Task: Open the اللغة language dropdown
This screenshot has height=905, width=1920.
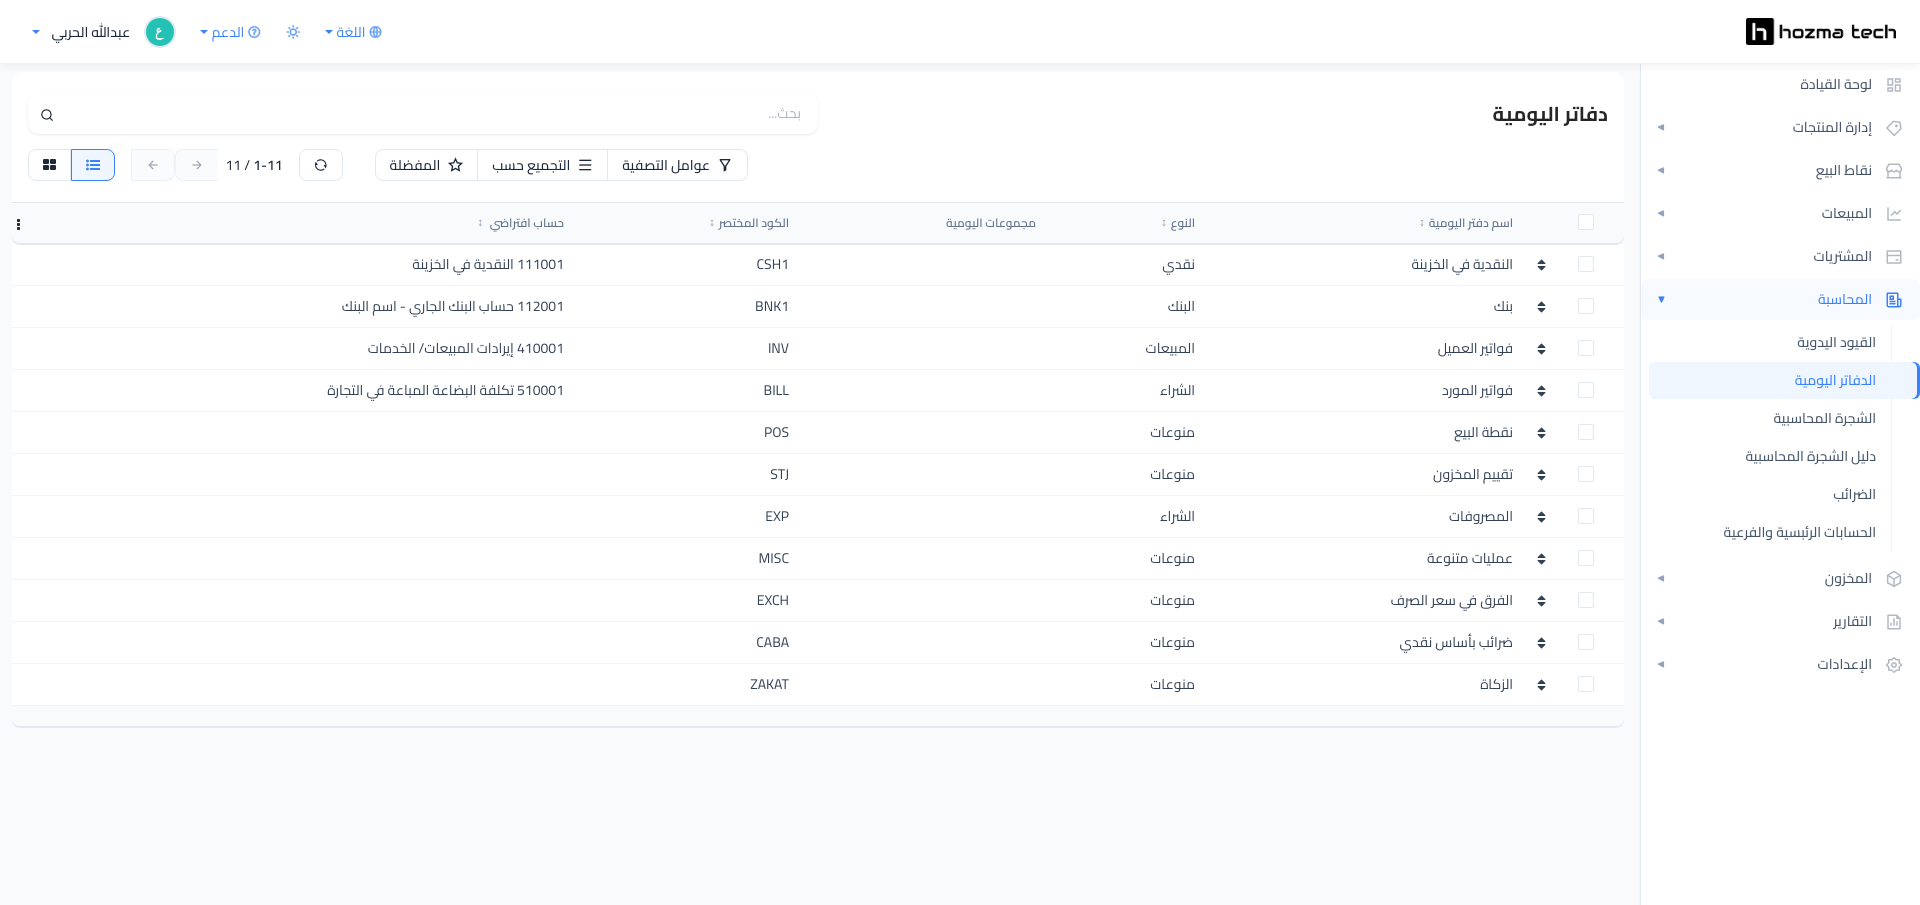Action: tap(353, 32)
